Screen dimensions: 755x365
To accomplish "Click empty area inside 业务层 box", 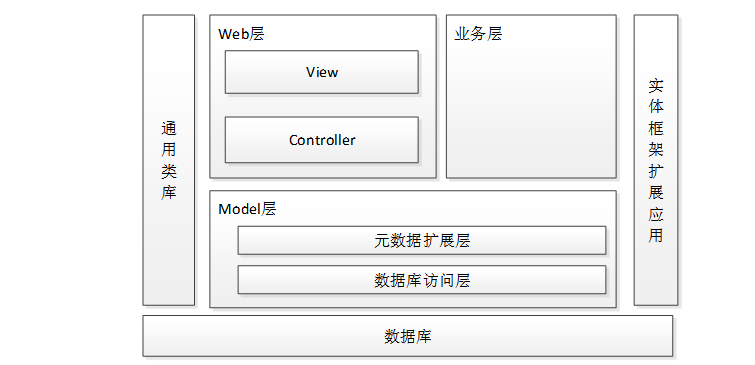I will 531,111.
